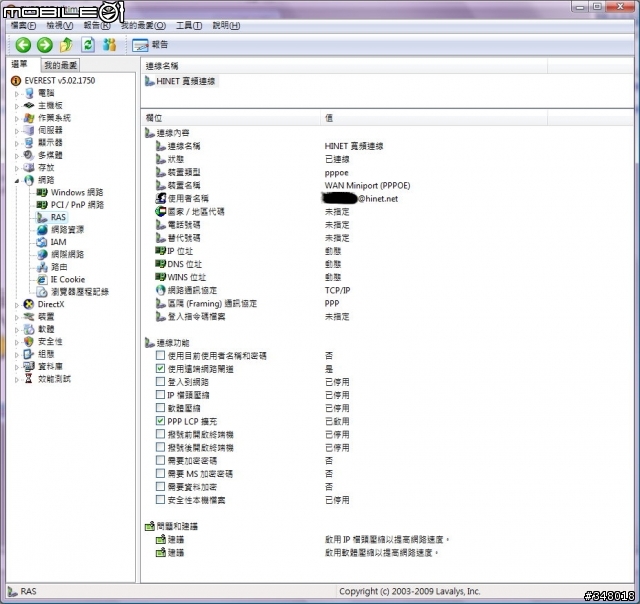Screen dimensions: 640x604
Task: Collapse the 網路 tree node
Action: coord(17,181)
